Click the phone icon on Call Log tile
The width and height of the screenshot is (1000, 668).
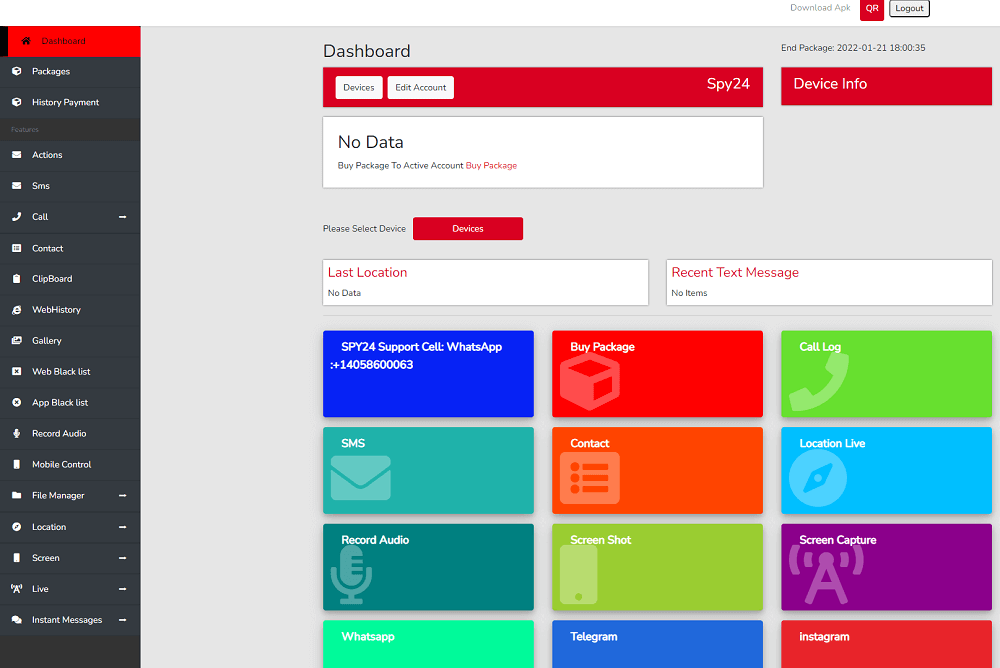coord(818,382)
